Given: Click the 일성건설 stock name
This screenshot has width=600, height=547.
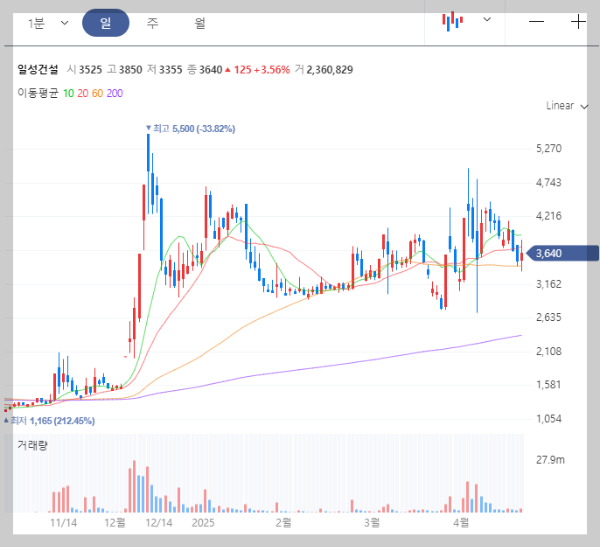Looking at the screenshot, I should (38, 70).
